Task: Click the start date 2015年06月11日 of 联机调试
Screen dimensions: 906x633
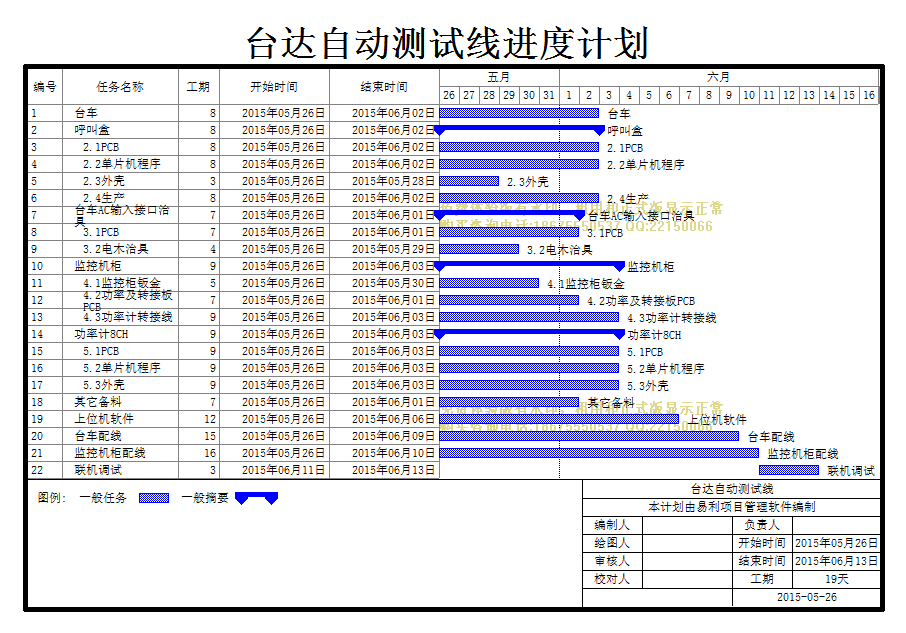Action: click(283, 470)
